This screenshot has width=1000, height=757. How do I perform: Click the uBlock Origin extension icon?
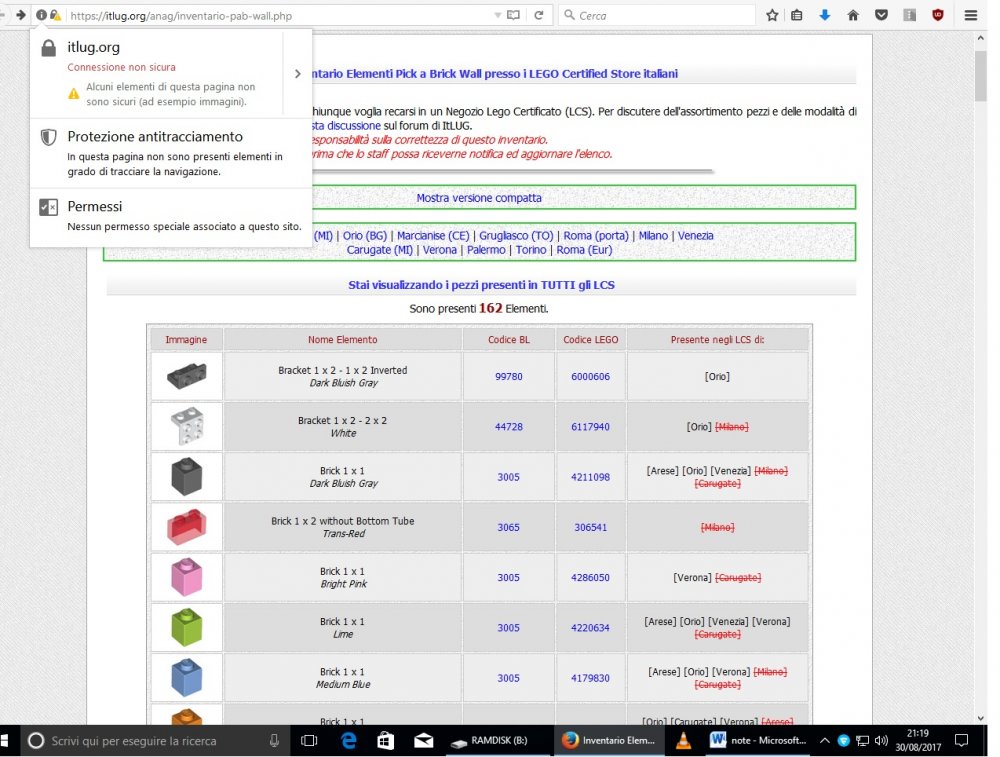click(x=938, y=15)
